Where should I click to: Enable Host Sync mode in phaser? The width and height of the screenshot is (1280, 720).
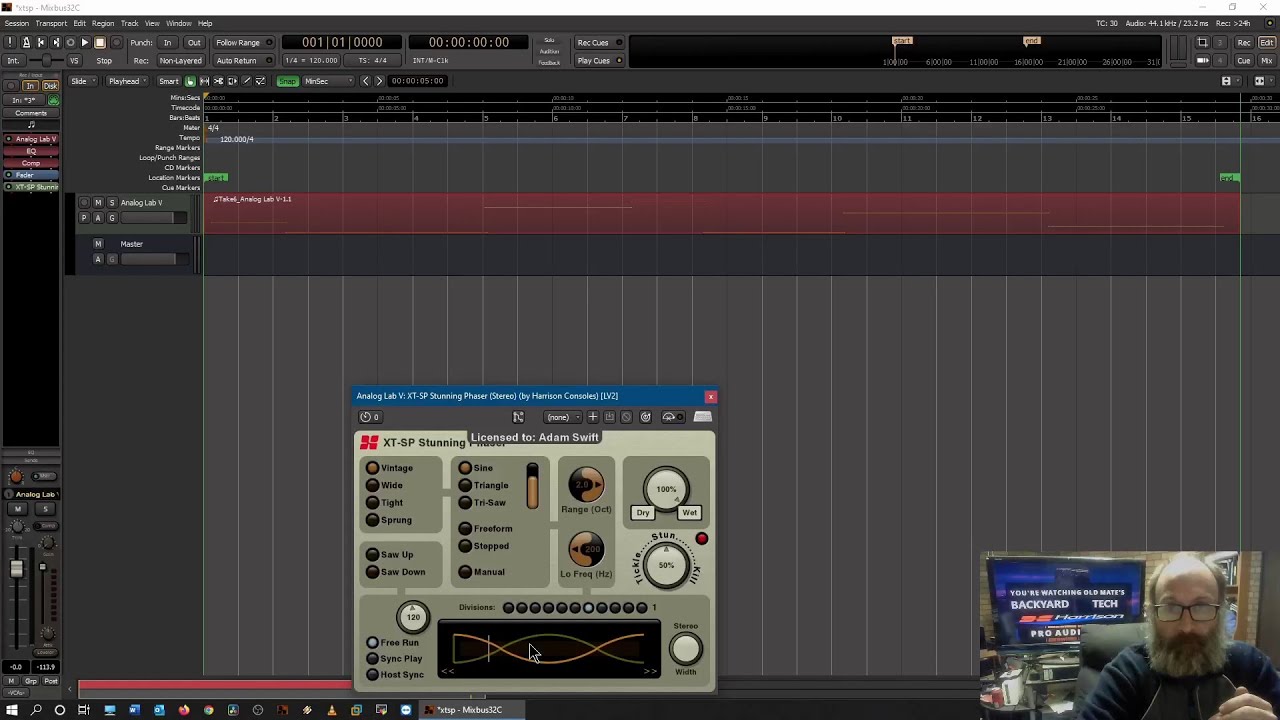point(395,675)
